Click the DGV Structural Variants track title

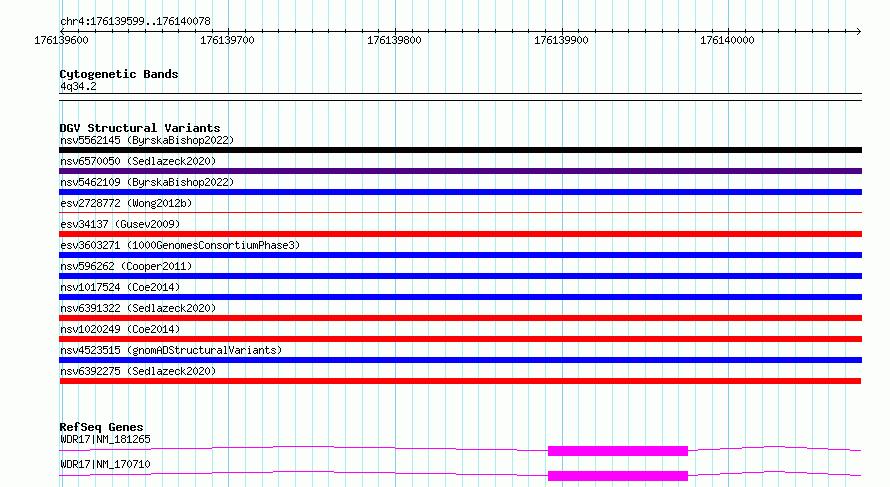140,128
